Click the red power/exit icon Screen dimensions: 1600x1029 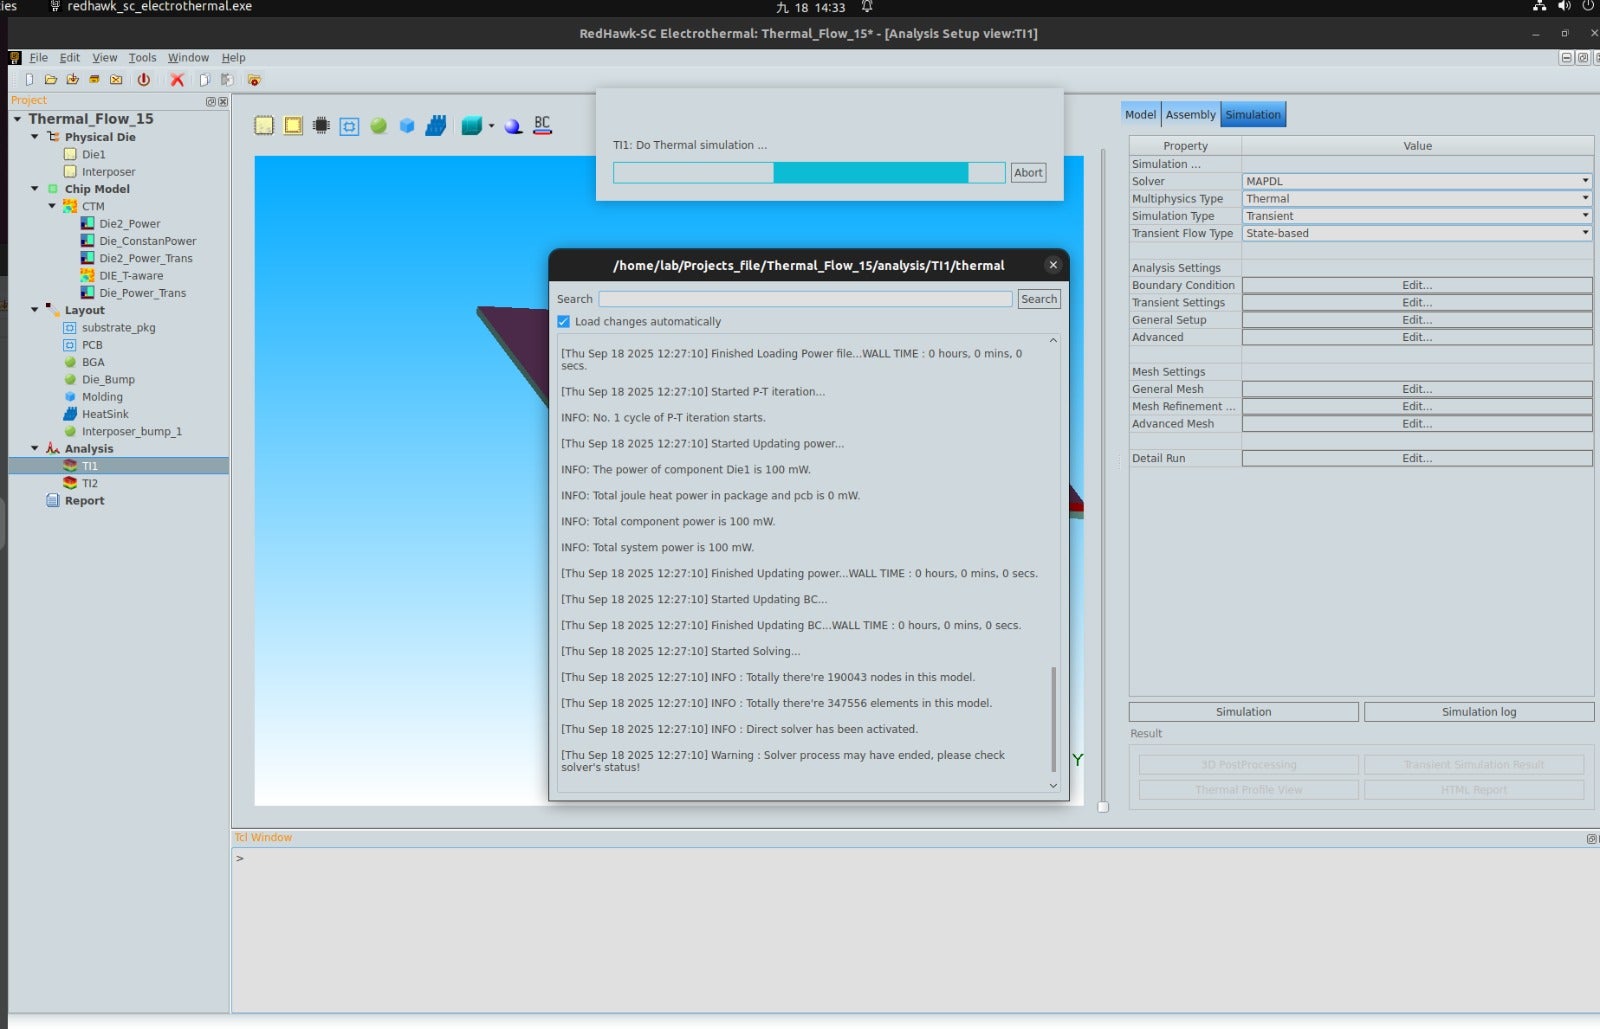(x=144, y=80)
